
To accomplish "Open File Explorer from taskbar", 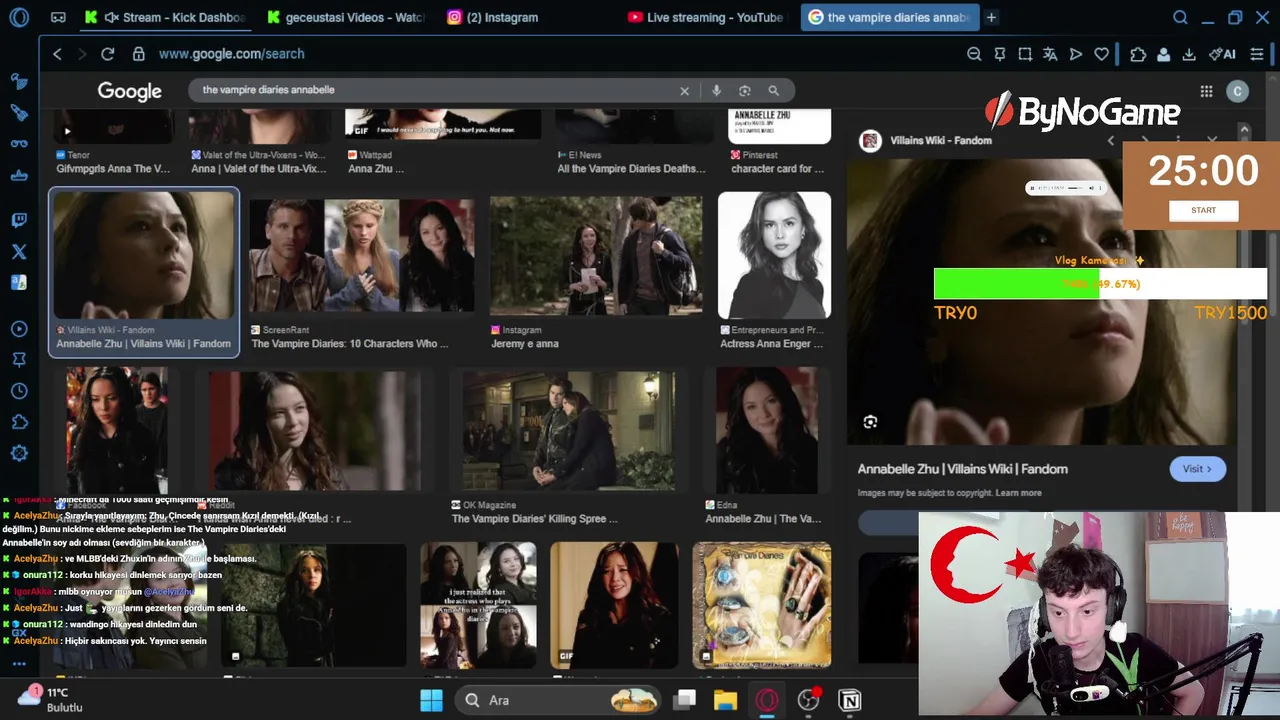I will click(x=725, y=700).
